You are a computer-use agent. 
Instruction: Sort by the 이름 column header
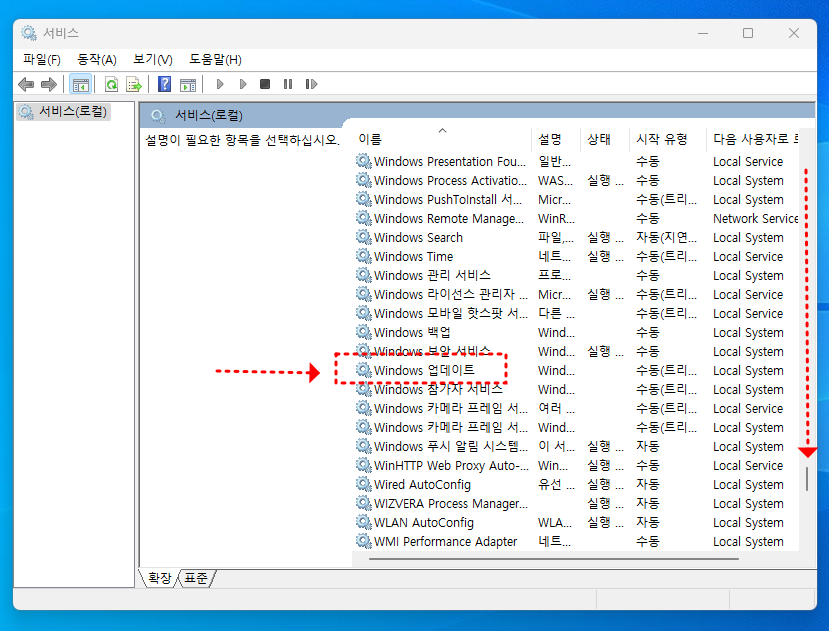coord(442,139)
